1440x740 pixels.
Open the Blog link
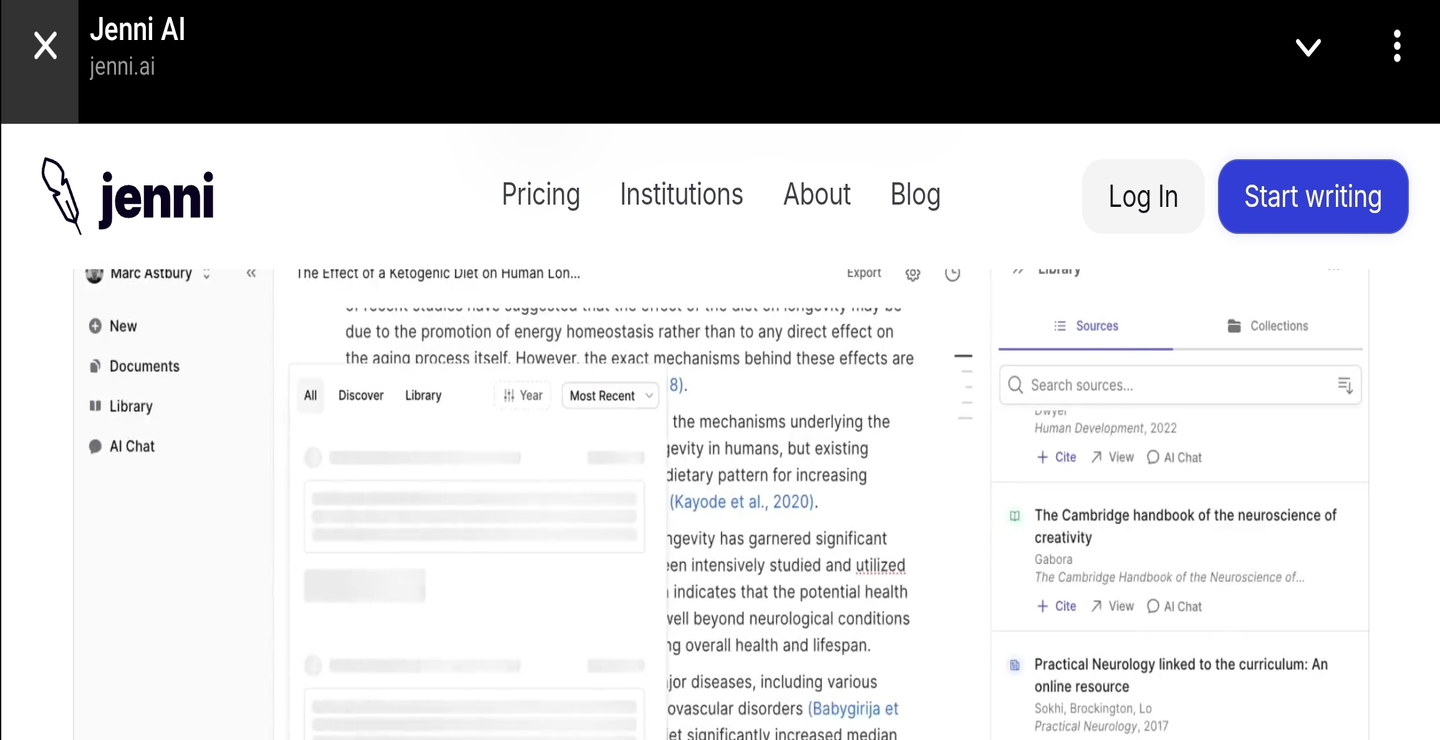click(x=915, y=195)
